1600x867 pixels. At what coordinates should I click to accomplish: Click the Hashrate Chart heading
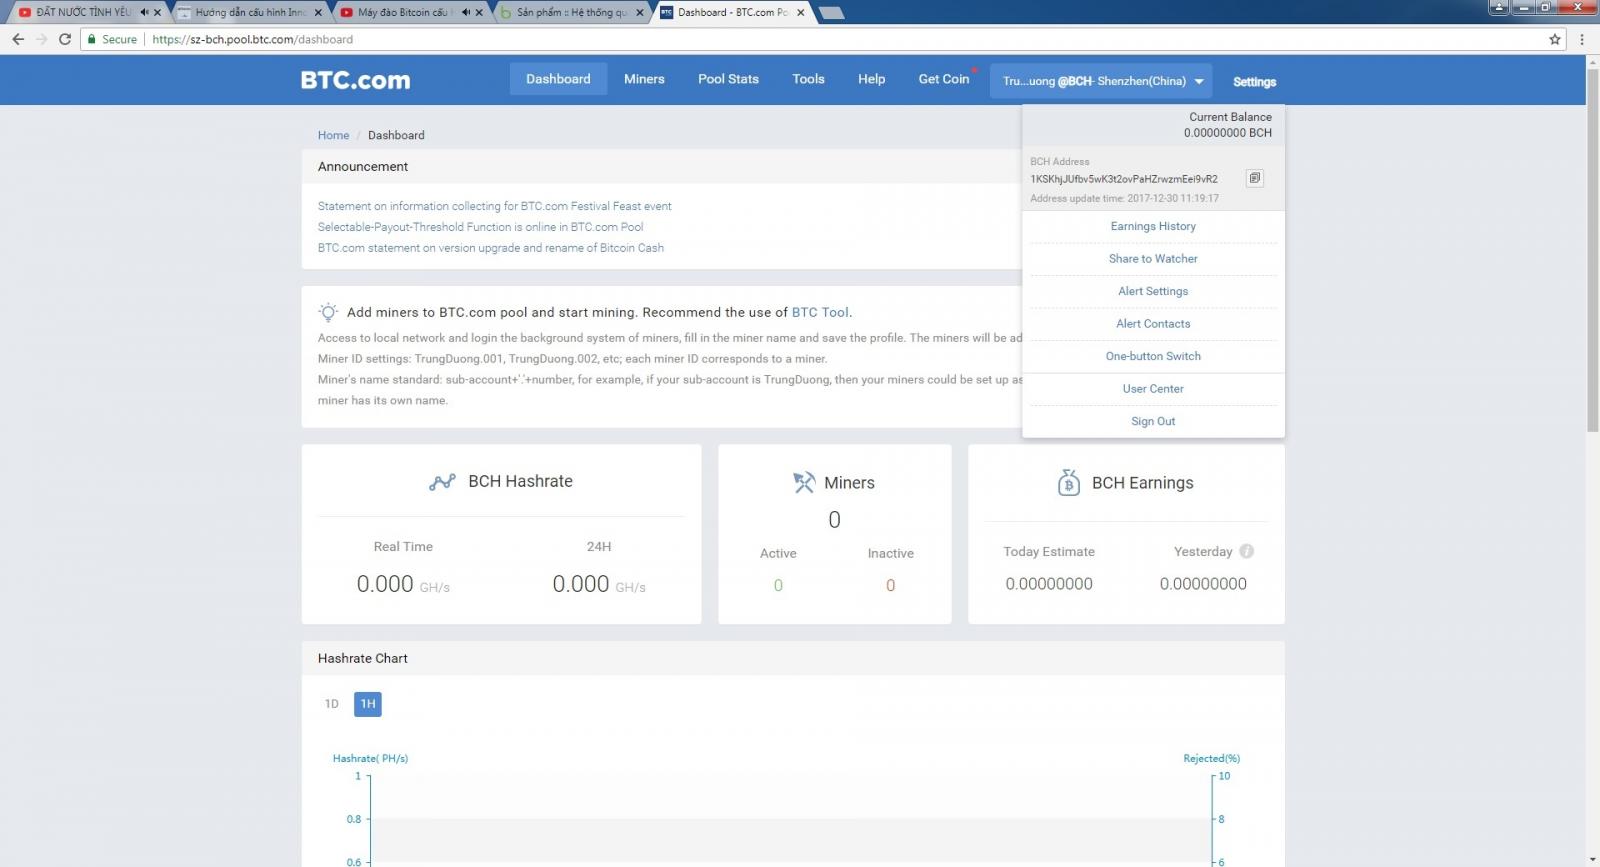[363, 658]
